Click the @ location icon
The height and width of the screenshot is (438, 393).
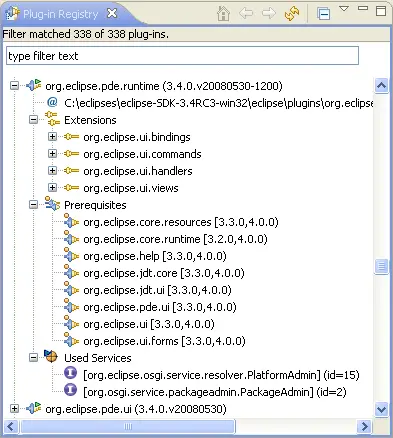pos(52,102)
